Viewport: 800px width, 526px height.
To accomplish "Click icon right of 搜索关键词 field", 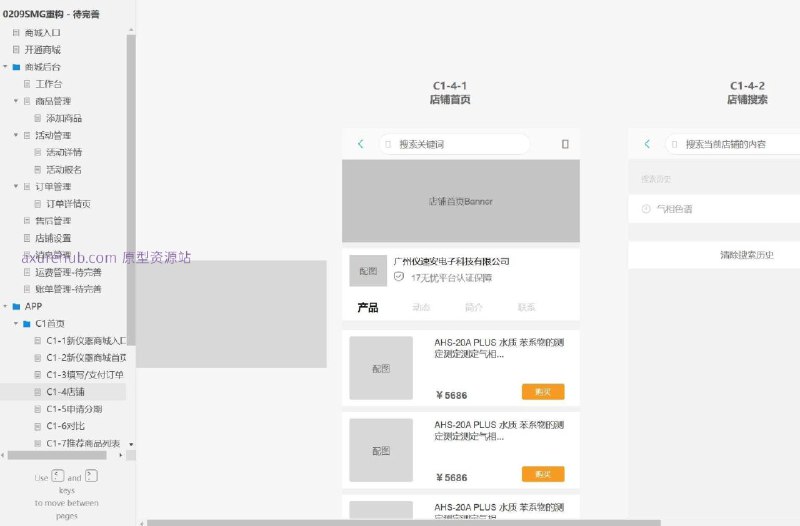I will (x=565, y=144).
